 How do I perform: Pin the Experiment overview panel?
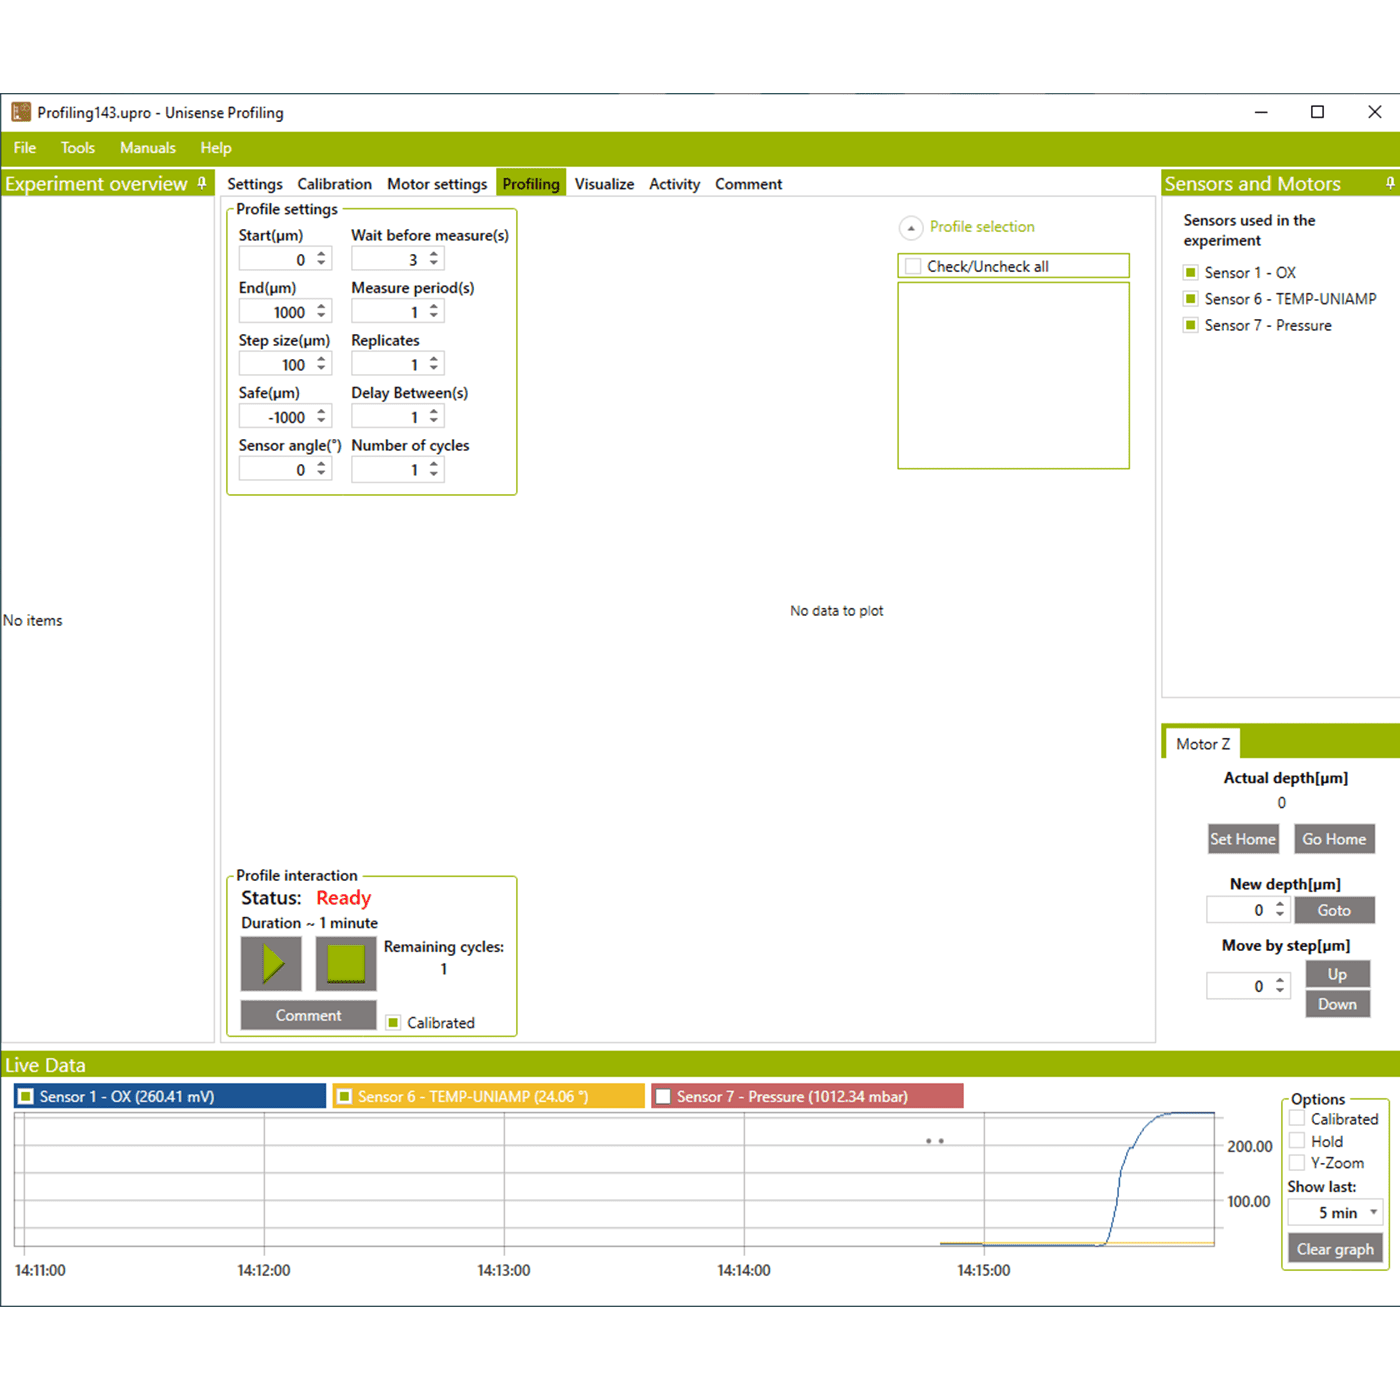202,183
